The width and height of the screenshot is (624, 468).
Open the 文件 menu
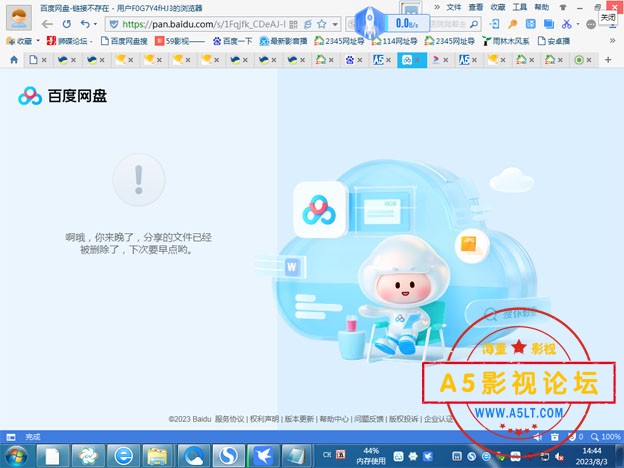click(453, 7)
